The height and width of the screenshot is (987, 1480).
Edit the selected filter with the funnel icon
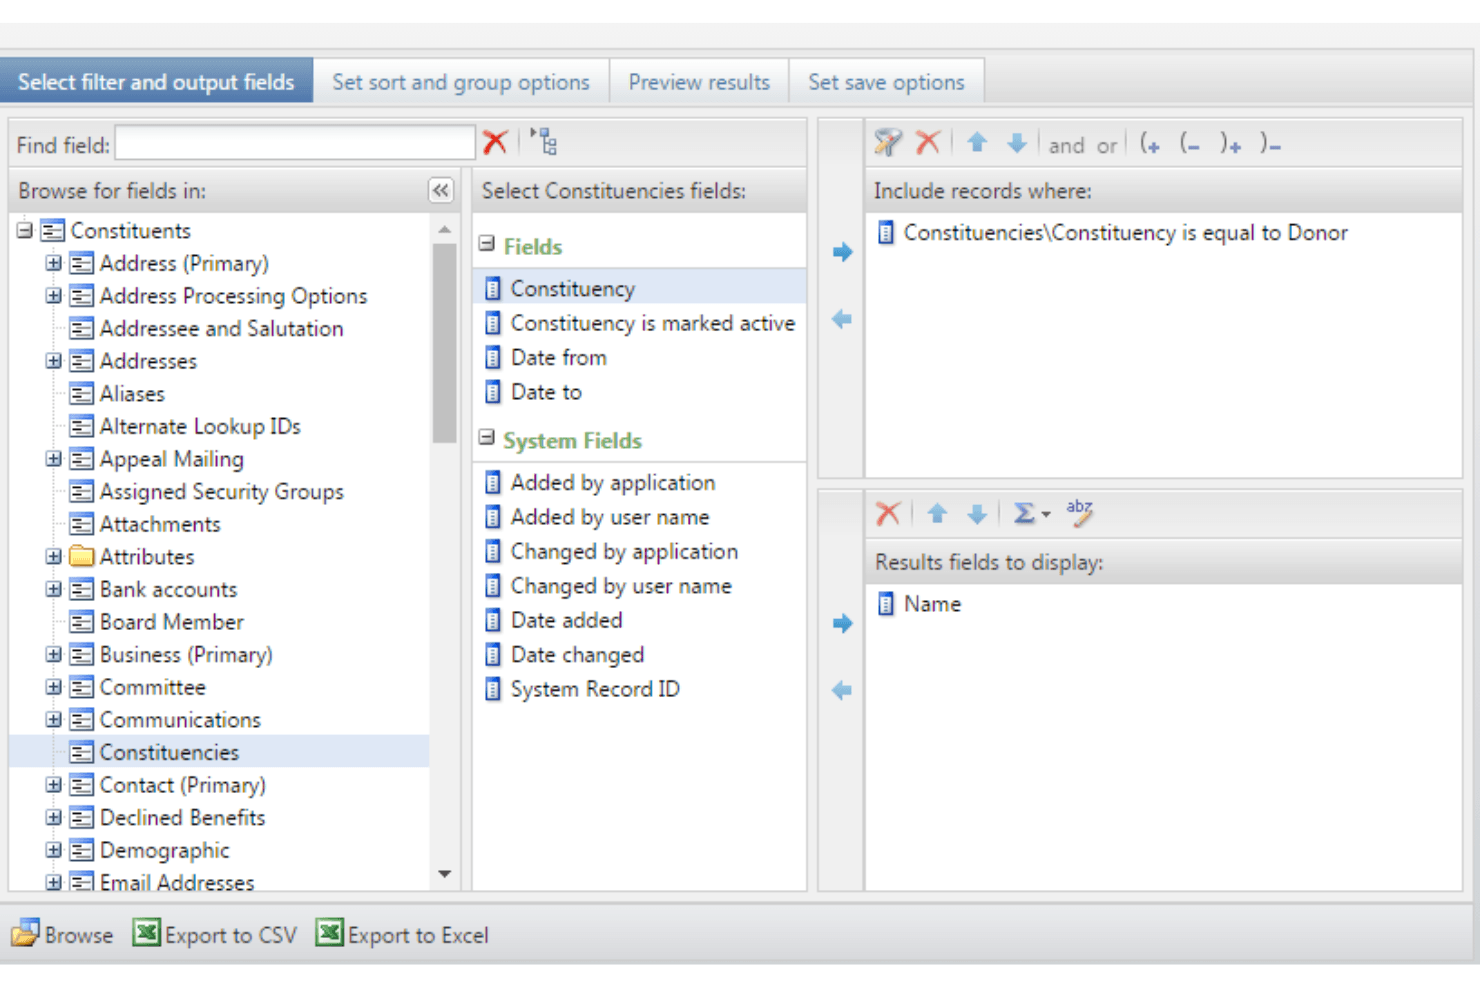coord(887,143)
